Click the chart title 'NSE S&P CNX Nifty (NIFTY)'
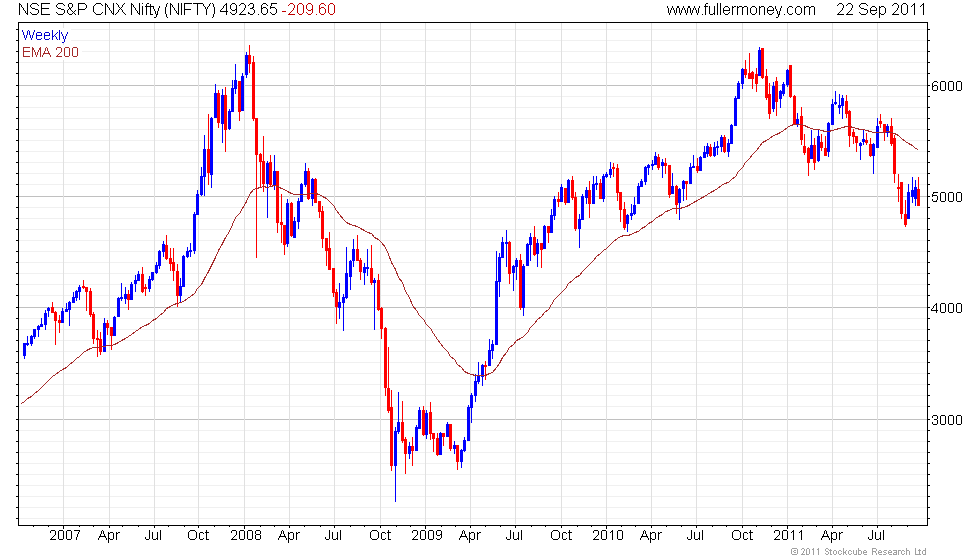The width and height of the screenshot is (980, 560). coord(117,10)
